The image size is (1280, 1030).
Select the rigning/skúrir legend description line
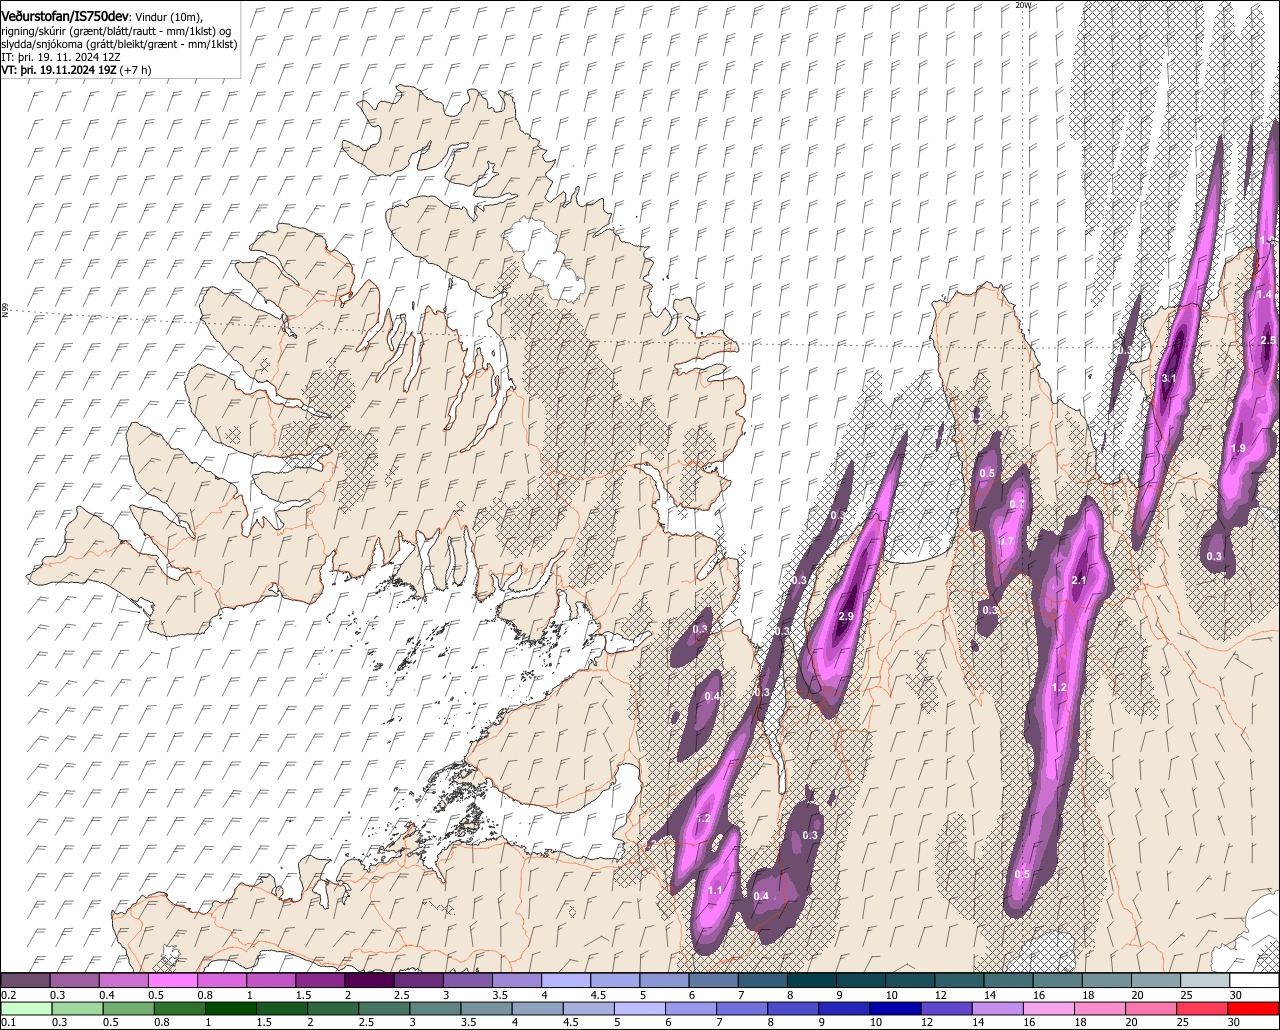coord(117,31)
